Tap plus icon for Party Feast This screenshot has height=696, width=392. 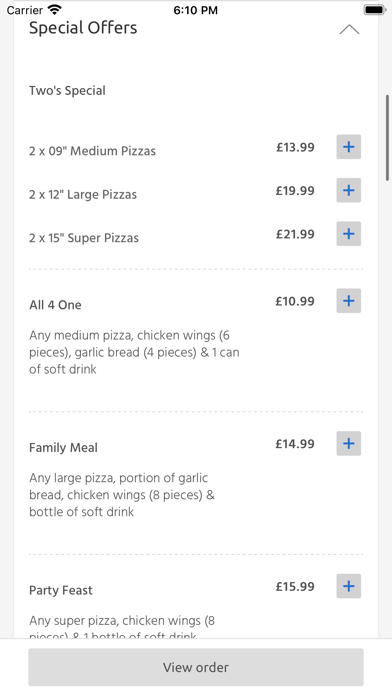pyautogui.click(x=348, y=586)
